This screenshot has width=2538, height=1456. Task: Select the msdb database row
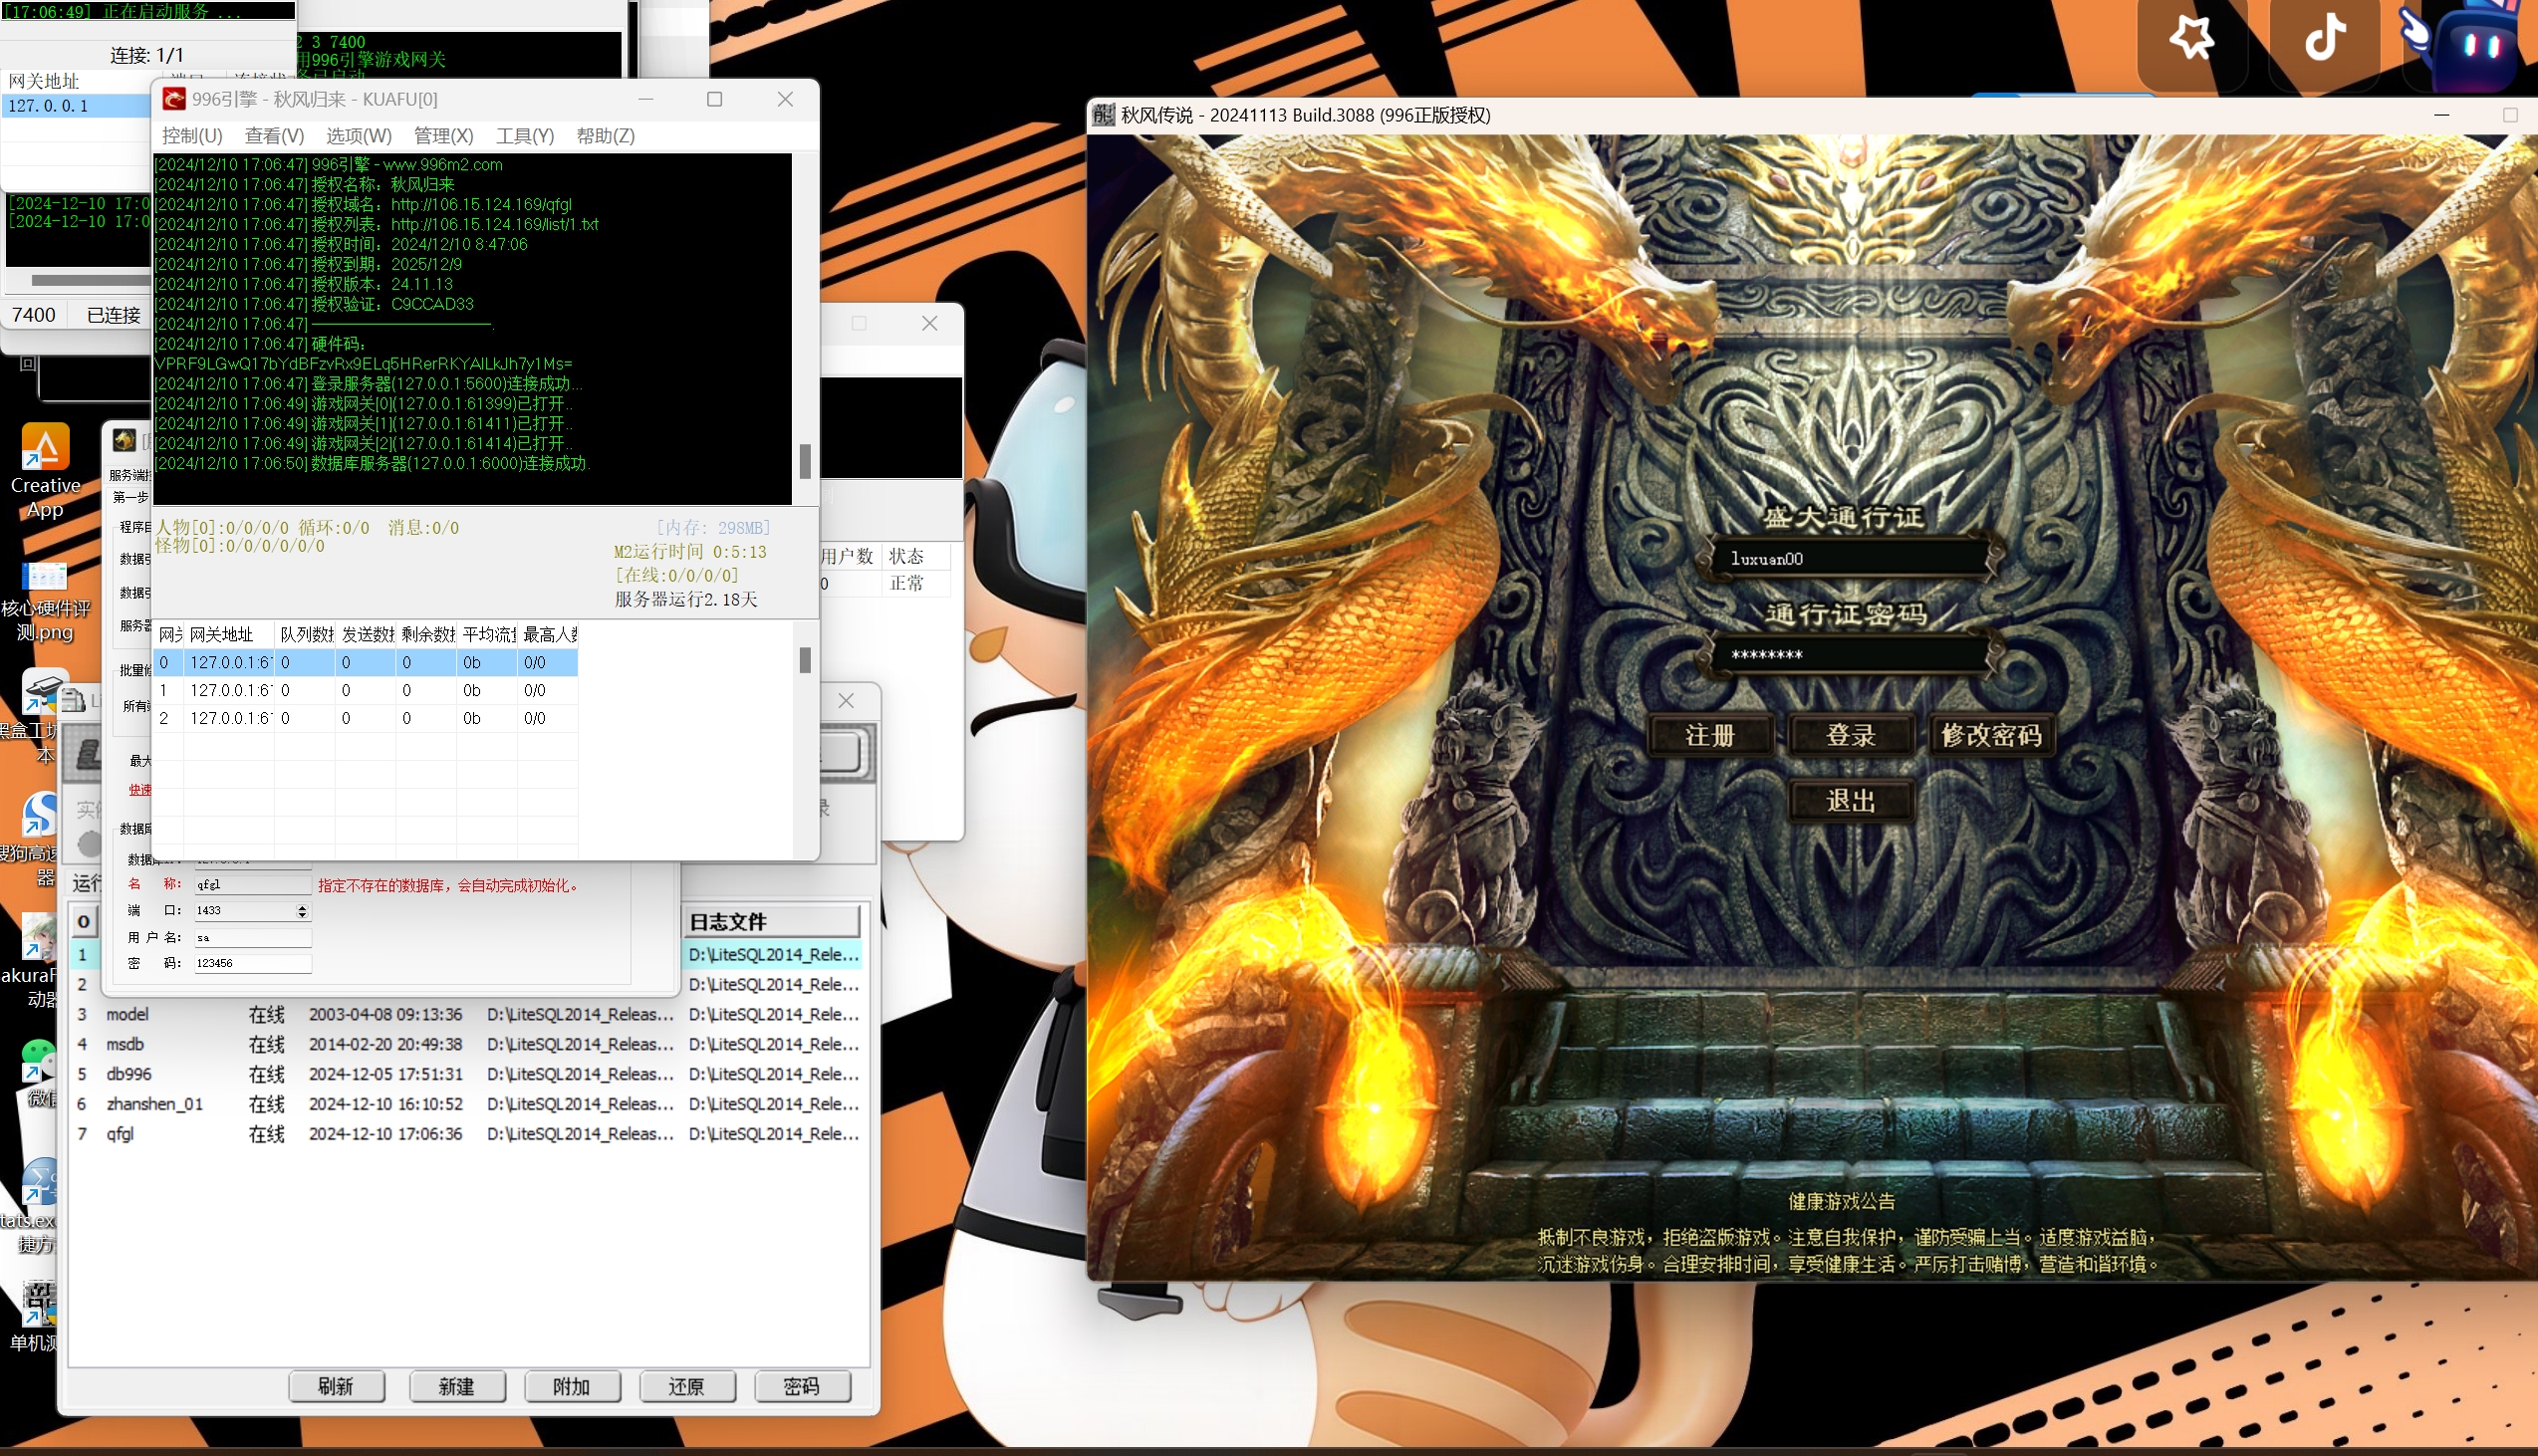click(x=468, y=1045)
